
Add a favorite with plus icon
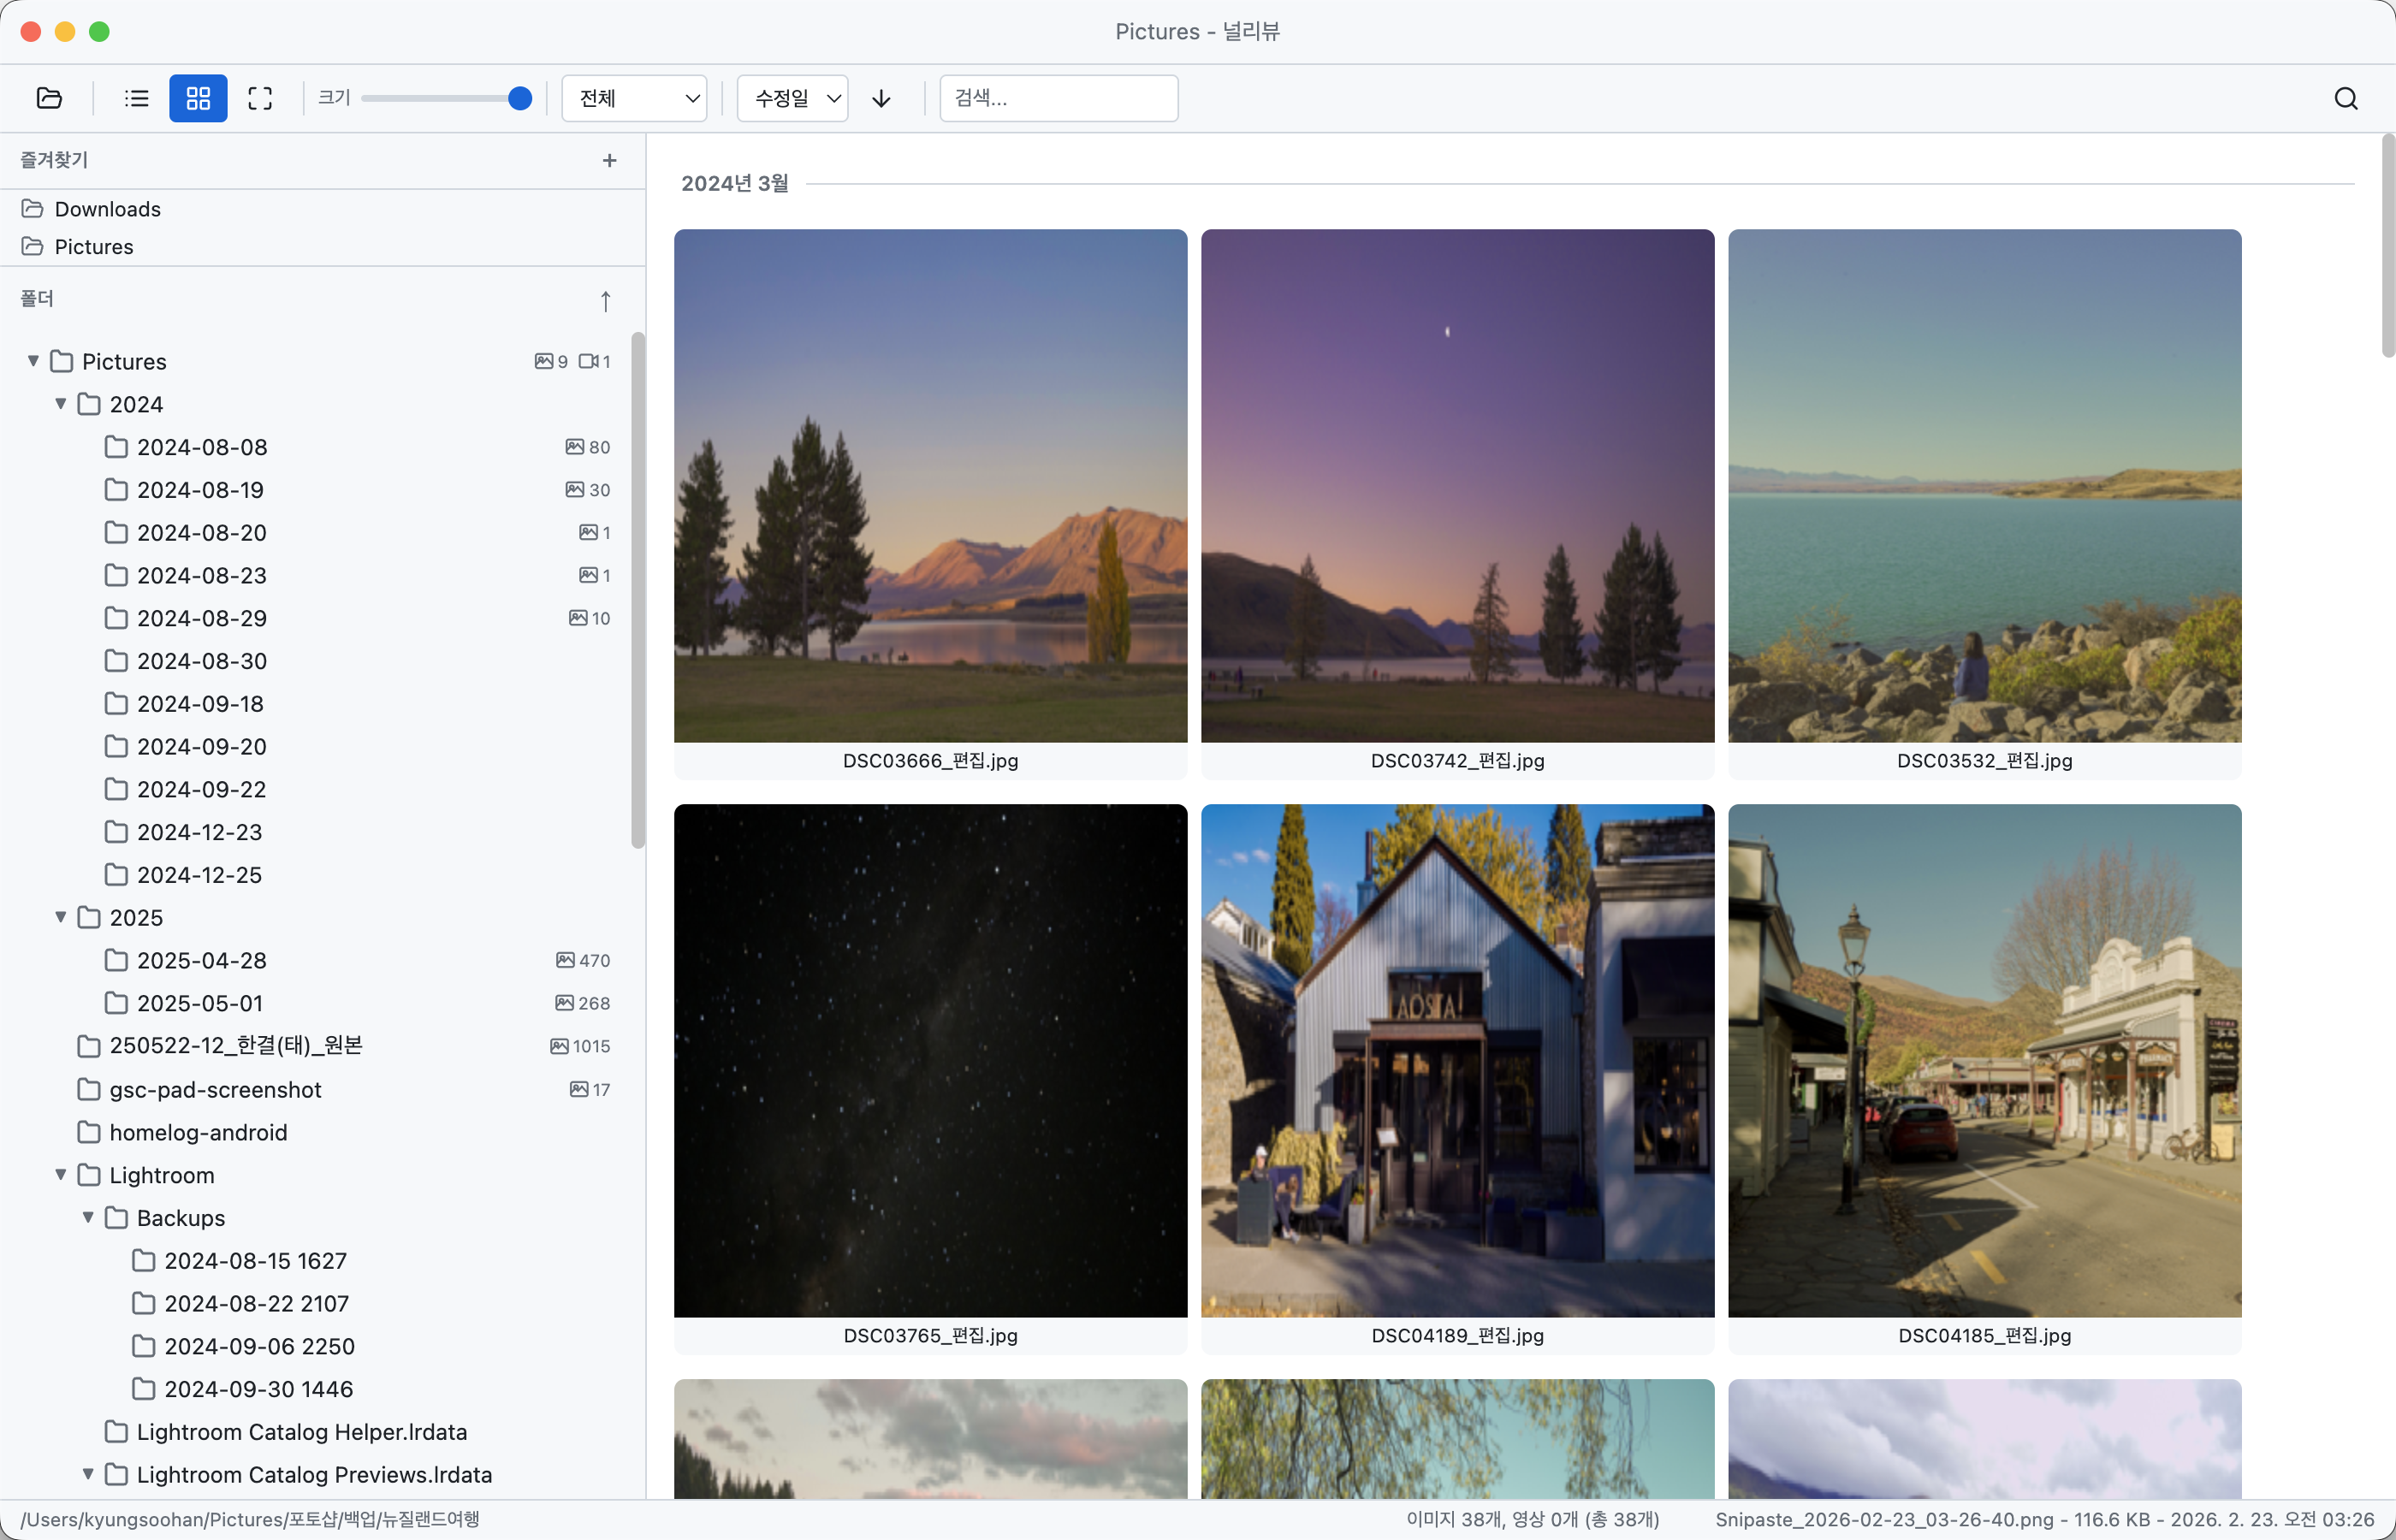pos(609,160)
